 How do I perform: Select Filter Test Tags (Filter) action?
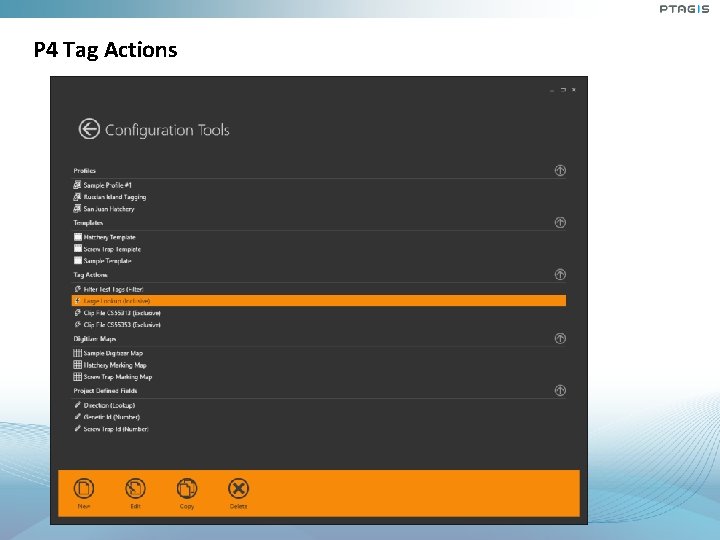[109, 289]
